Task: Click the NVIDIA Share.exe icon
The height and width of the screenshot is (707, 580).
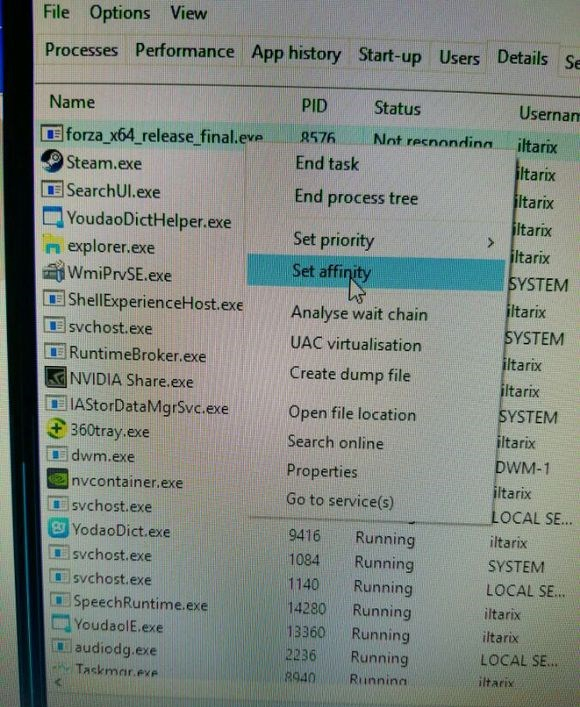Action: (56, 377)
